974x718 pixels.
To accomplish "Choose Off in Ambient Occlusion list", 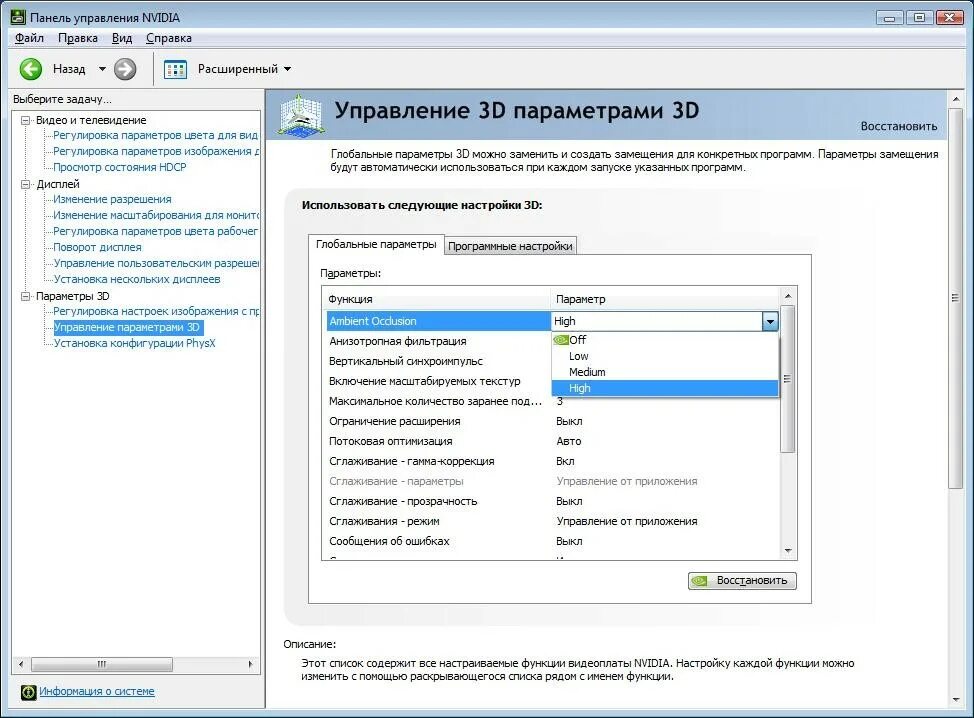I will pos(665,340).
